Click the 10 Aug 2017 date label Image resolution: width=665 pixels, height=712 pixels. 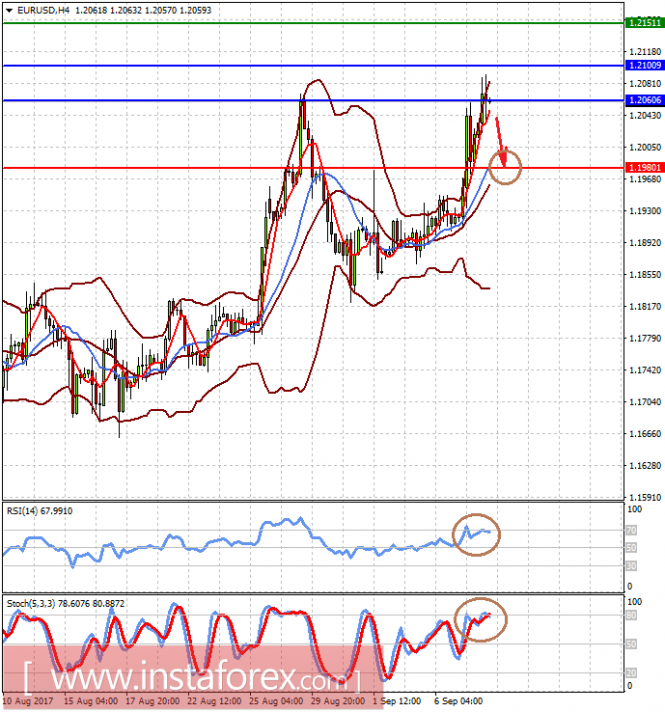[x=28, y=701]
